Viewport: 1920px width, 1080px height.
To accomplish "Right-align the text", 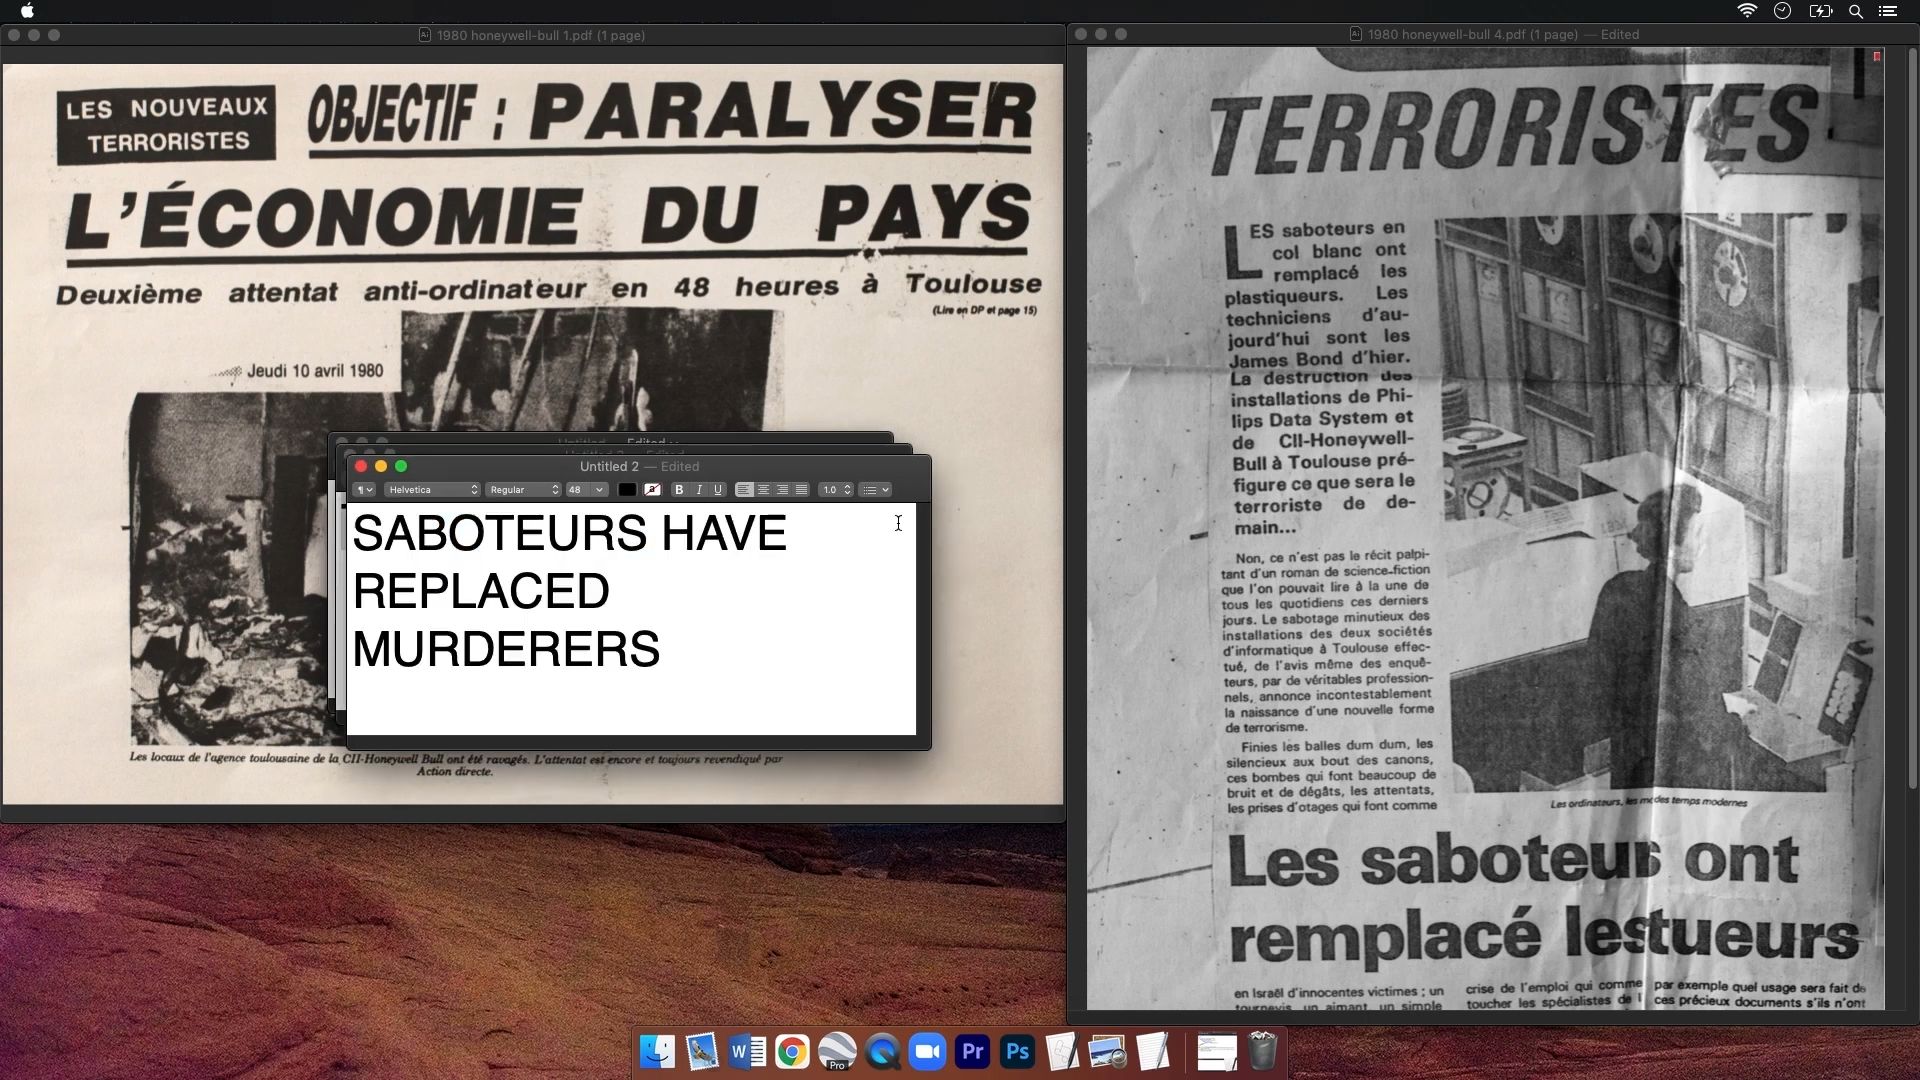I will [783, 490].
